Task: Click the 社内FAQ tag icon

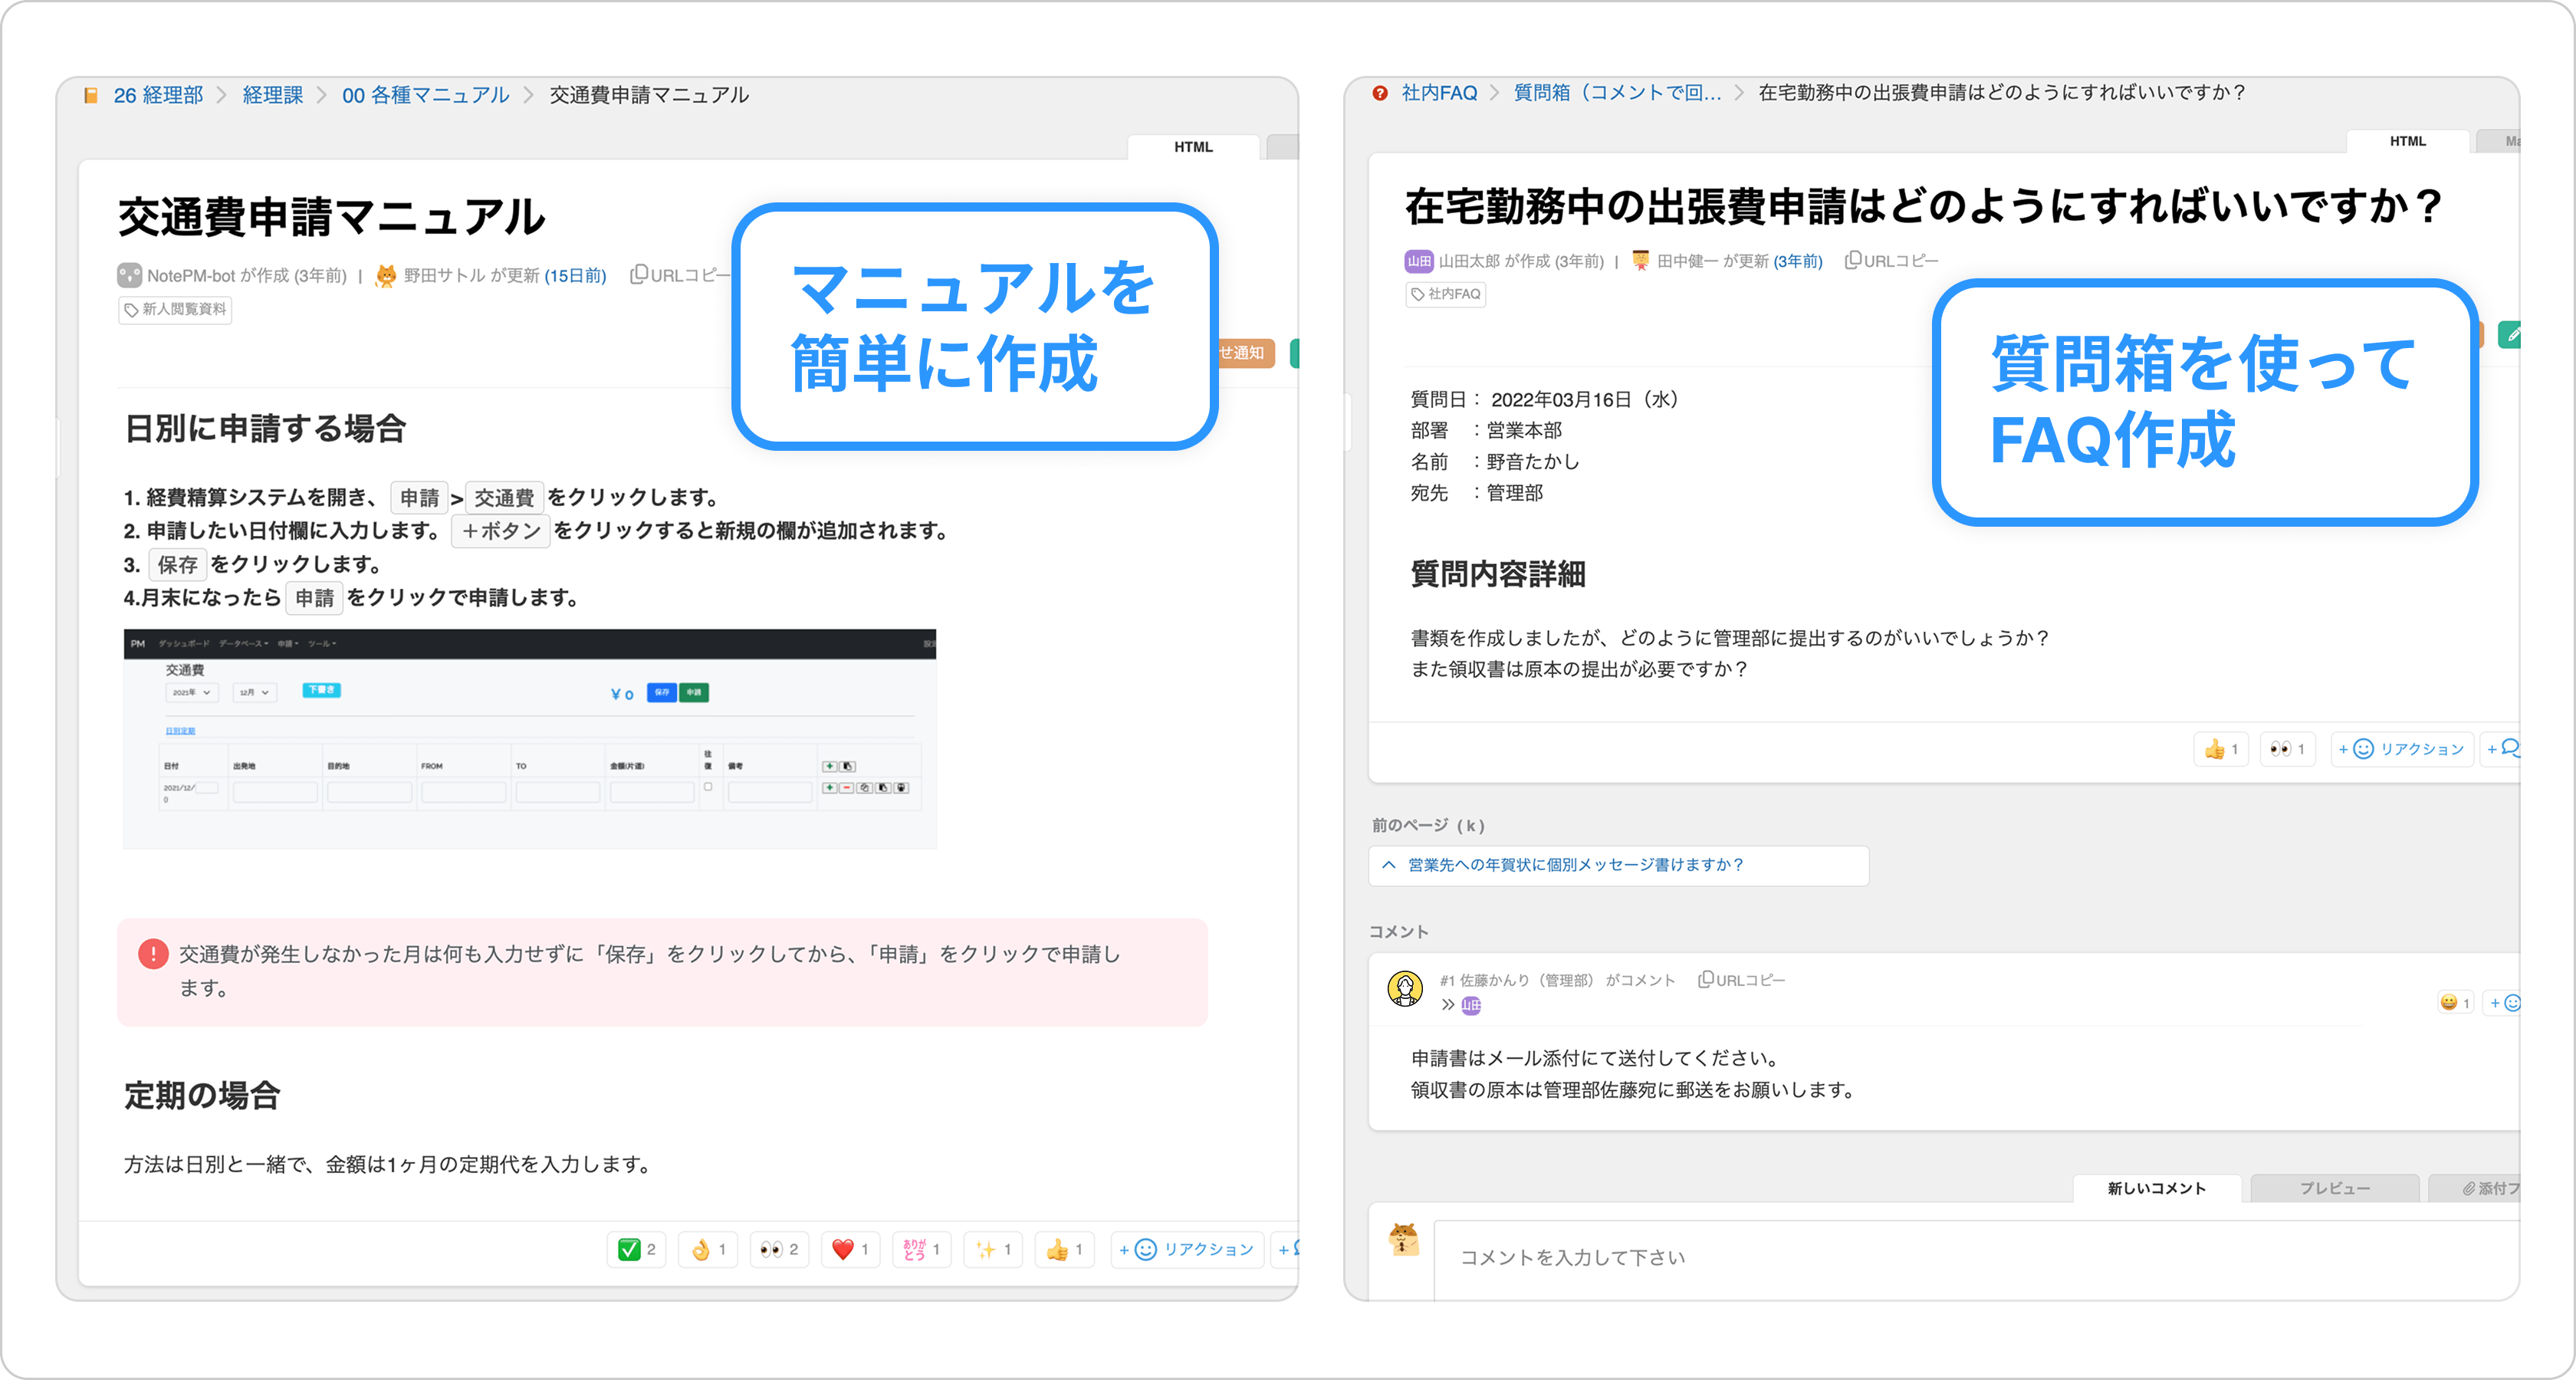Action: [x=1418, y=294]
